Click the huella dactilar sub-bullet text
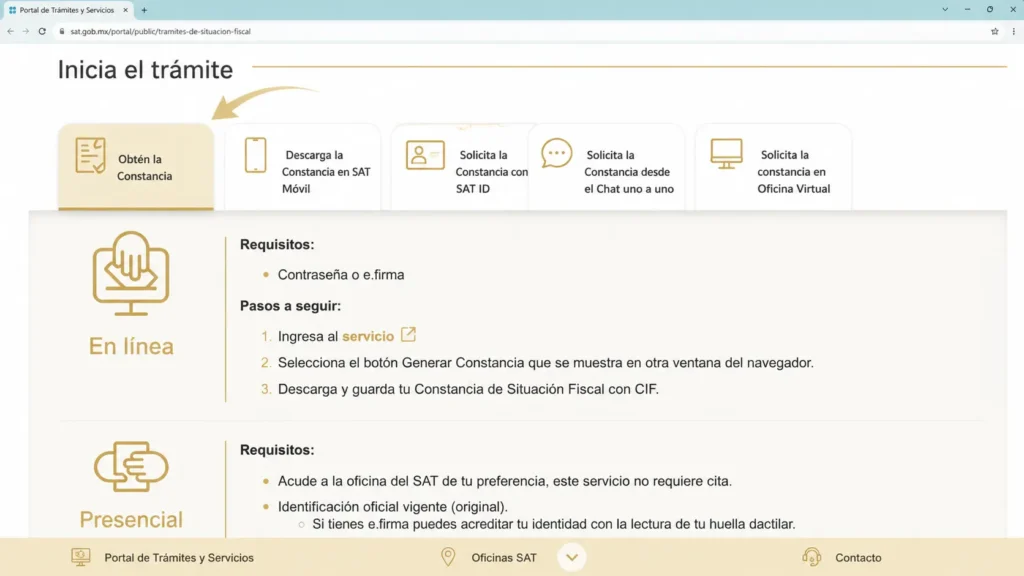1024x576 pixels. click(x=554, y=524)
